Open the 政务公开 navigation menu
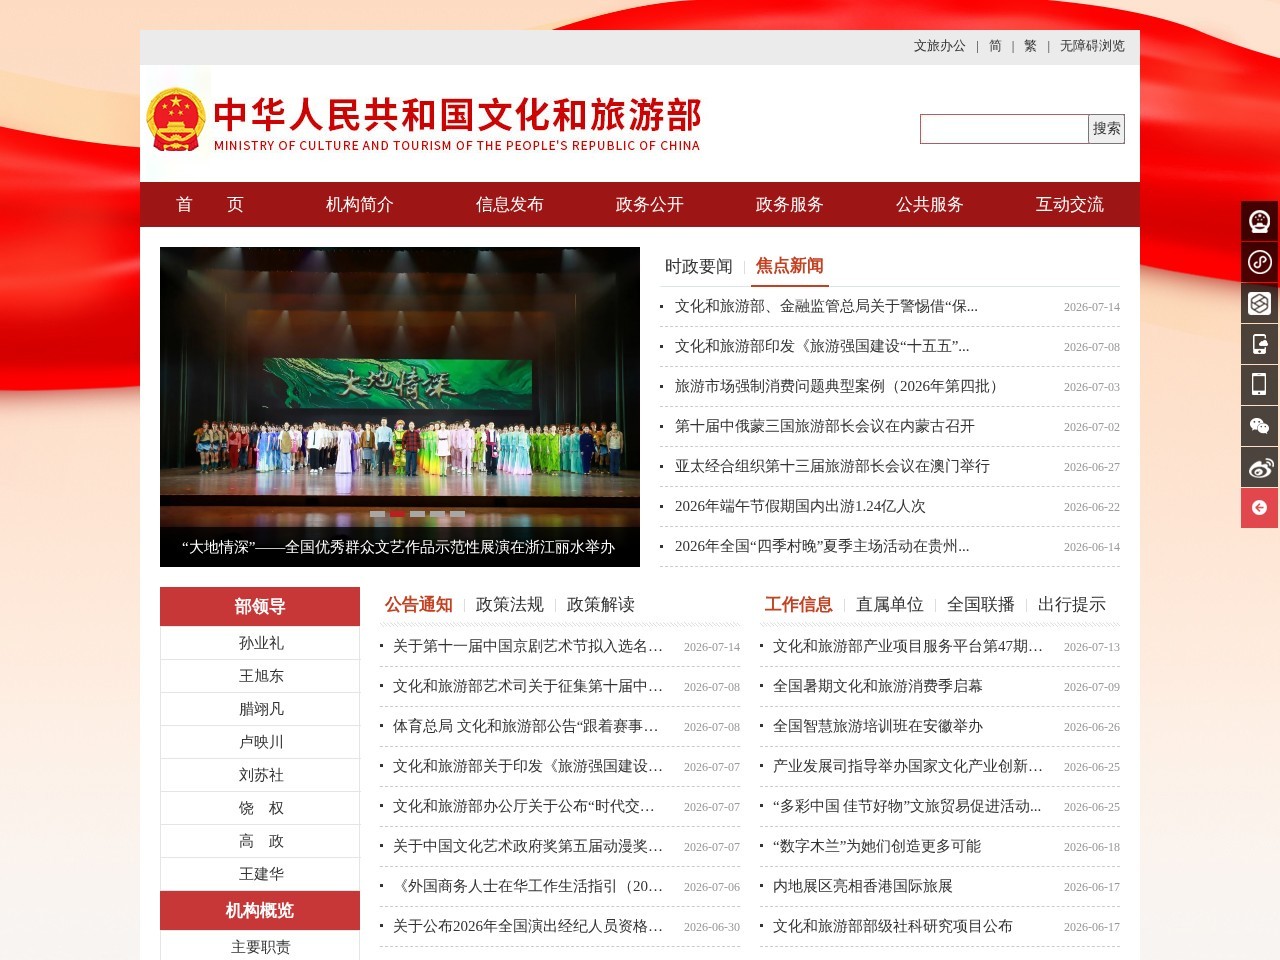The image size is (1280, 960). click(650, 204)
